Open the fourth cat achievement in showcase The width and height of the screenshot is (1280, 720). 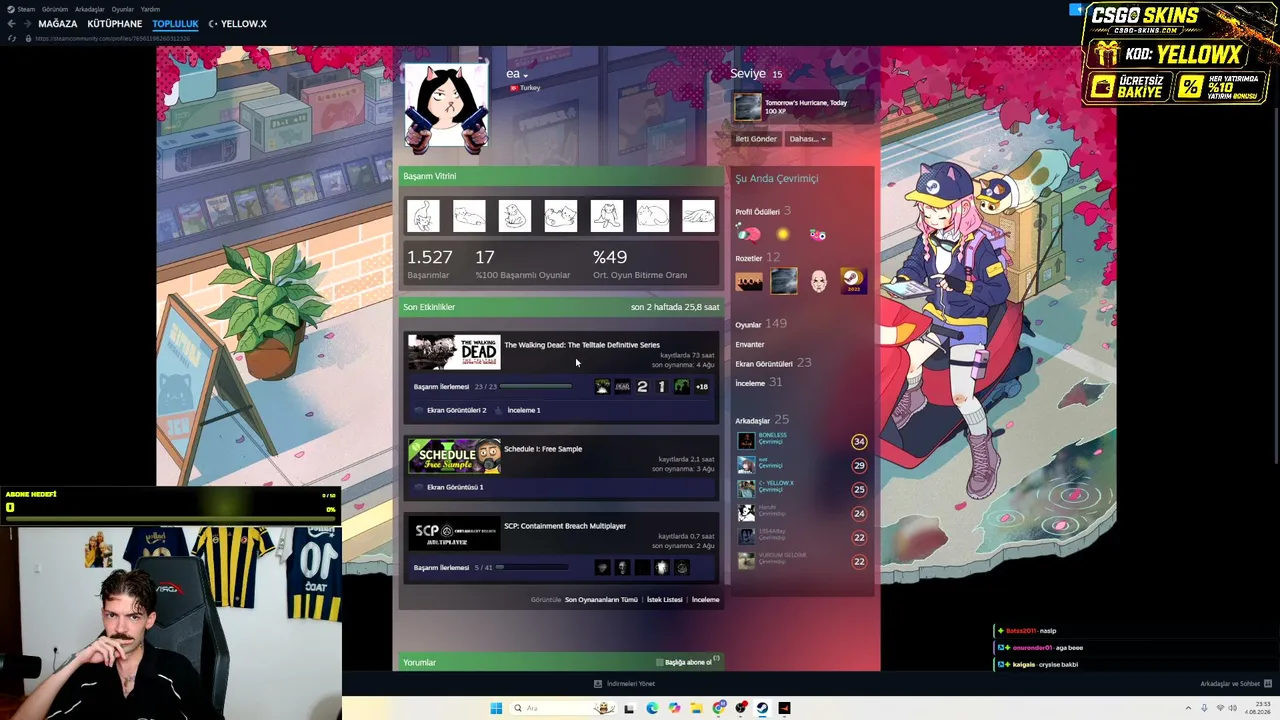pyautogui.click(x=561, y=216)
